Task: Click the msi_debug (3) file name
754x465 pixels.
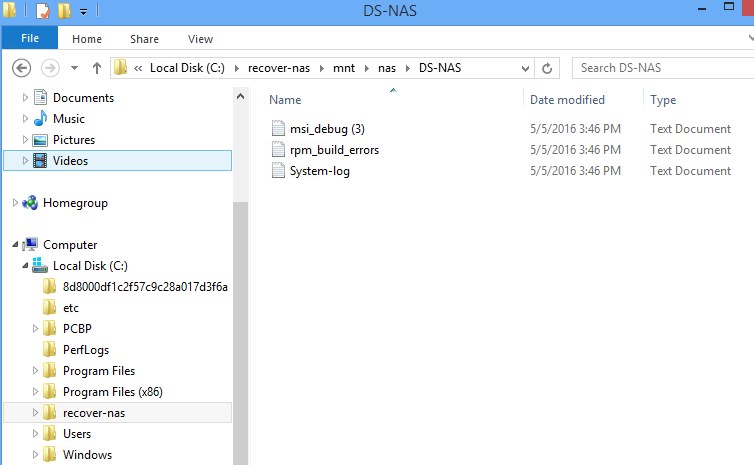Action: 327,129
